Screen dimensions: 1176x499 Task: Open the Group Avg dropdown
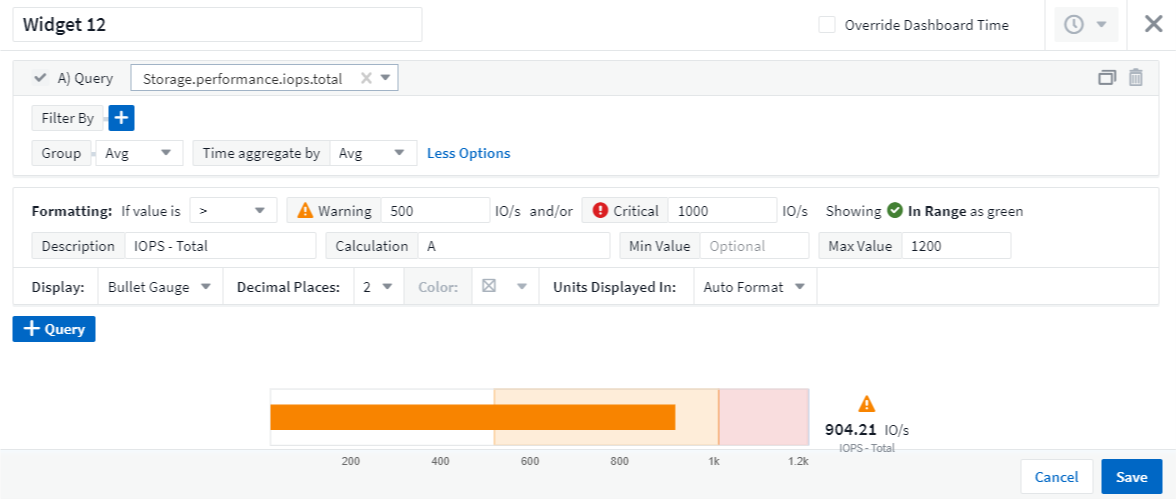coord(139,153)
